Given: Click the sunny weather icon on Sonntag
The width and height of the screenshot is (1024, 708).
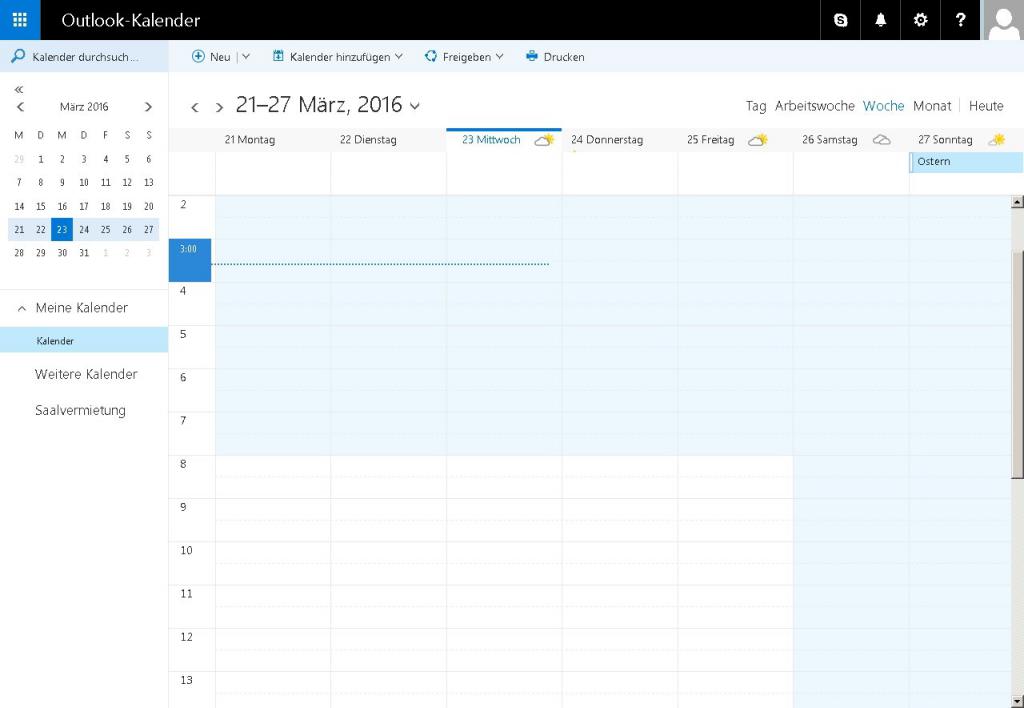Looking at the screenshot, I should (997, 140).
